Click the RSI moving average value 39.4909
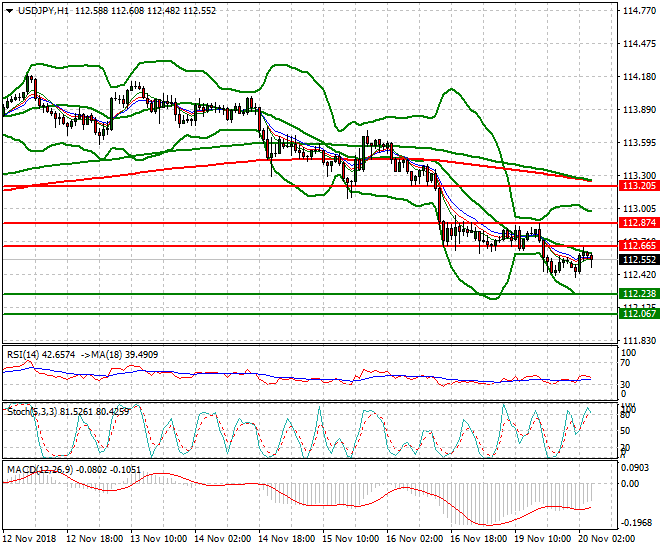 [141, 355]
